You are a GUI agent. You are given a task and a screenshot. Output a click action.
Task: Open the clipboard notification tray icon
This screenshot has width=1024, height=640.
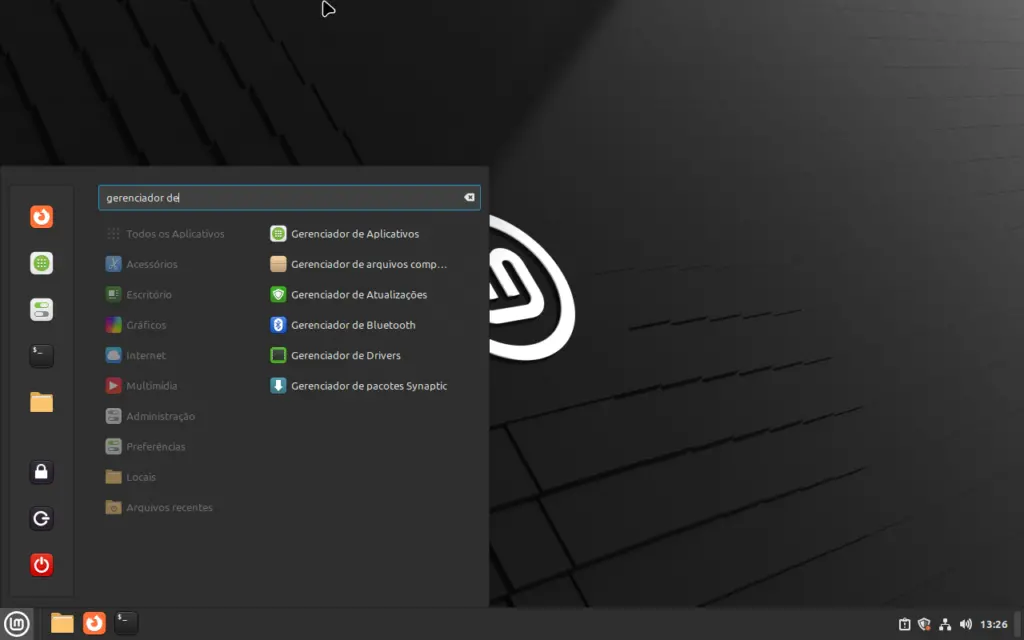[905, 624]
